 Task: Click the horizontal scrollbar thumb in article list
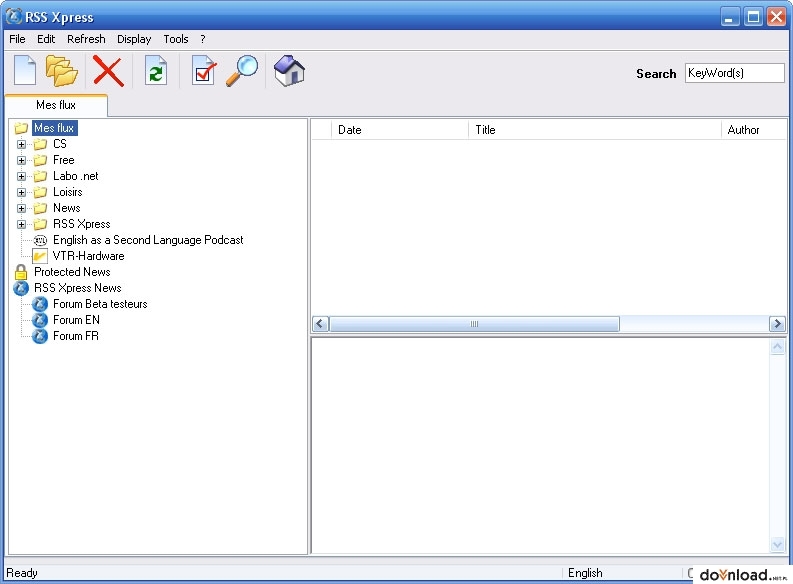[x=474, y=324]
